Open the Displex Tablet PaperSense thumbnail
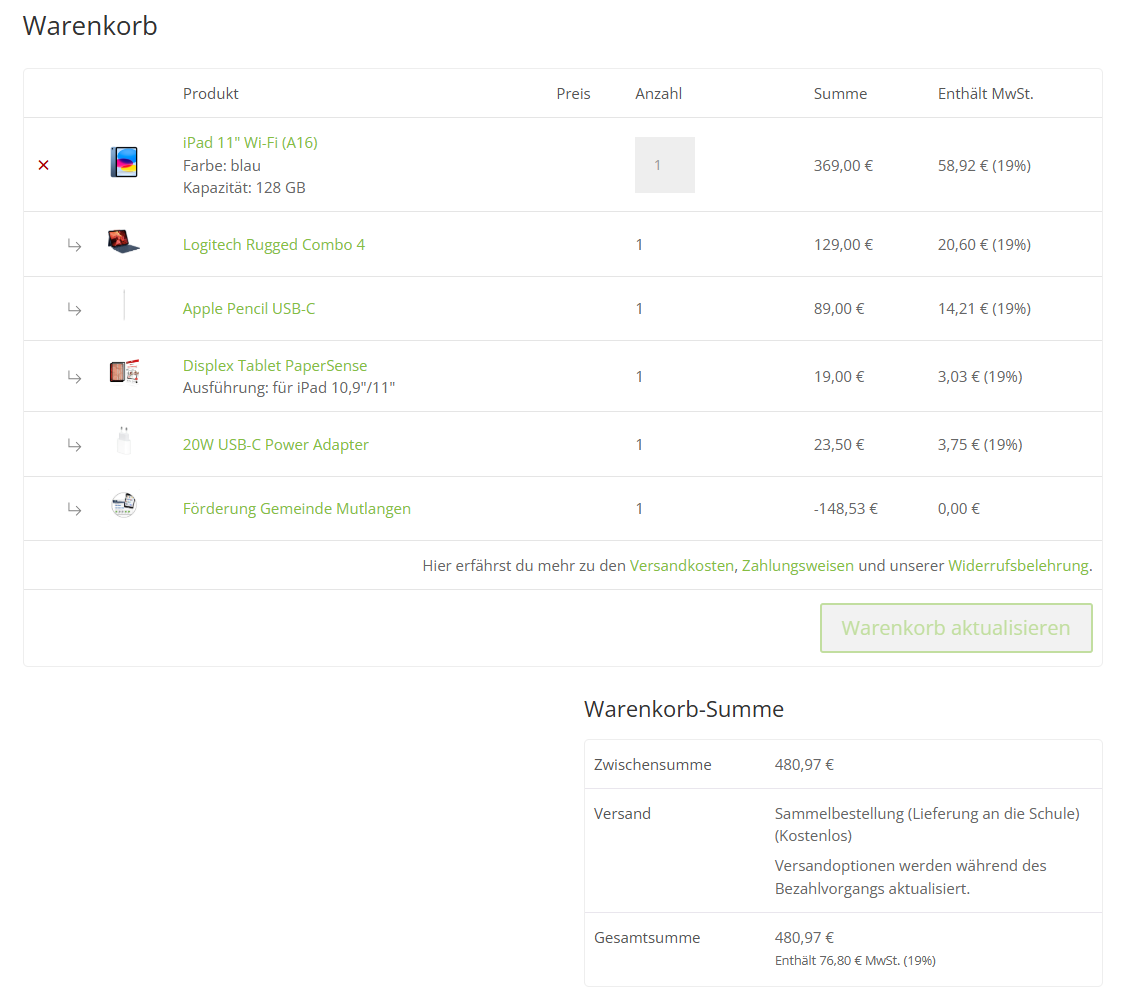1127x1007 pixels. coord(124,372)
